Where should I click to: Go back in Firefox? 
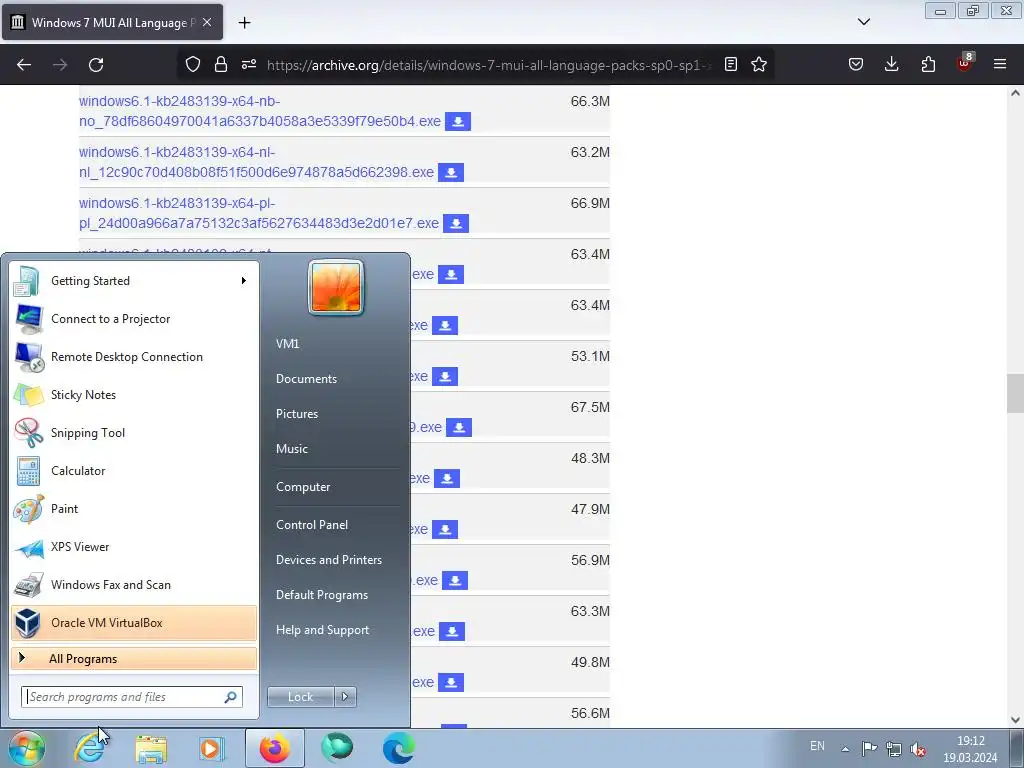[24, 65]
